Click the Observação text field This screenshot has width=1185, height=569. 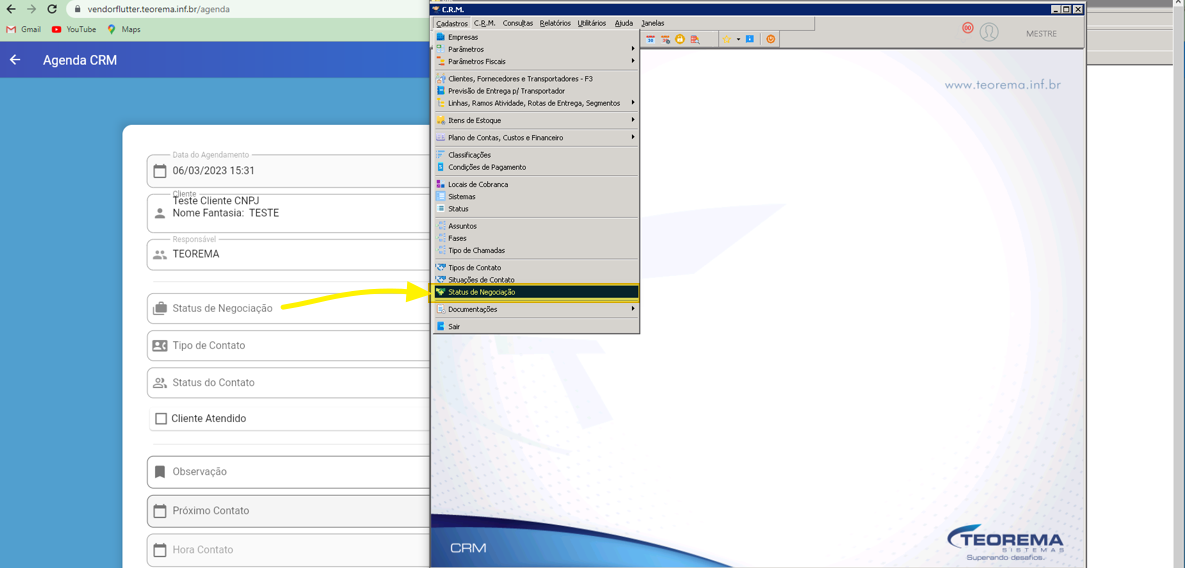[x=289, y=472]
